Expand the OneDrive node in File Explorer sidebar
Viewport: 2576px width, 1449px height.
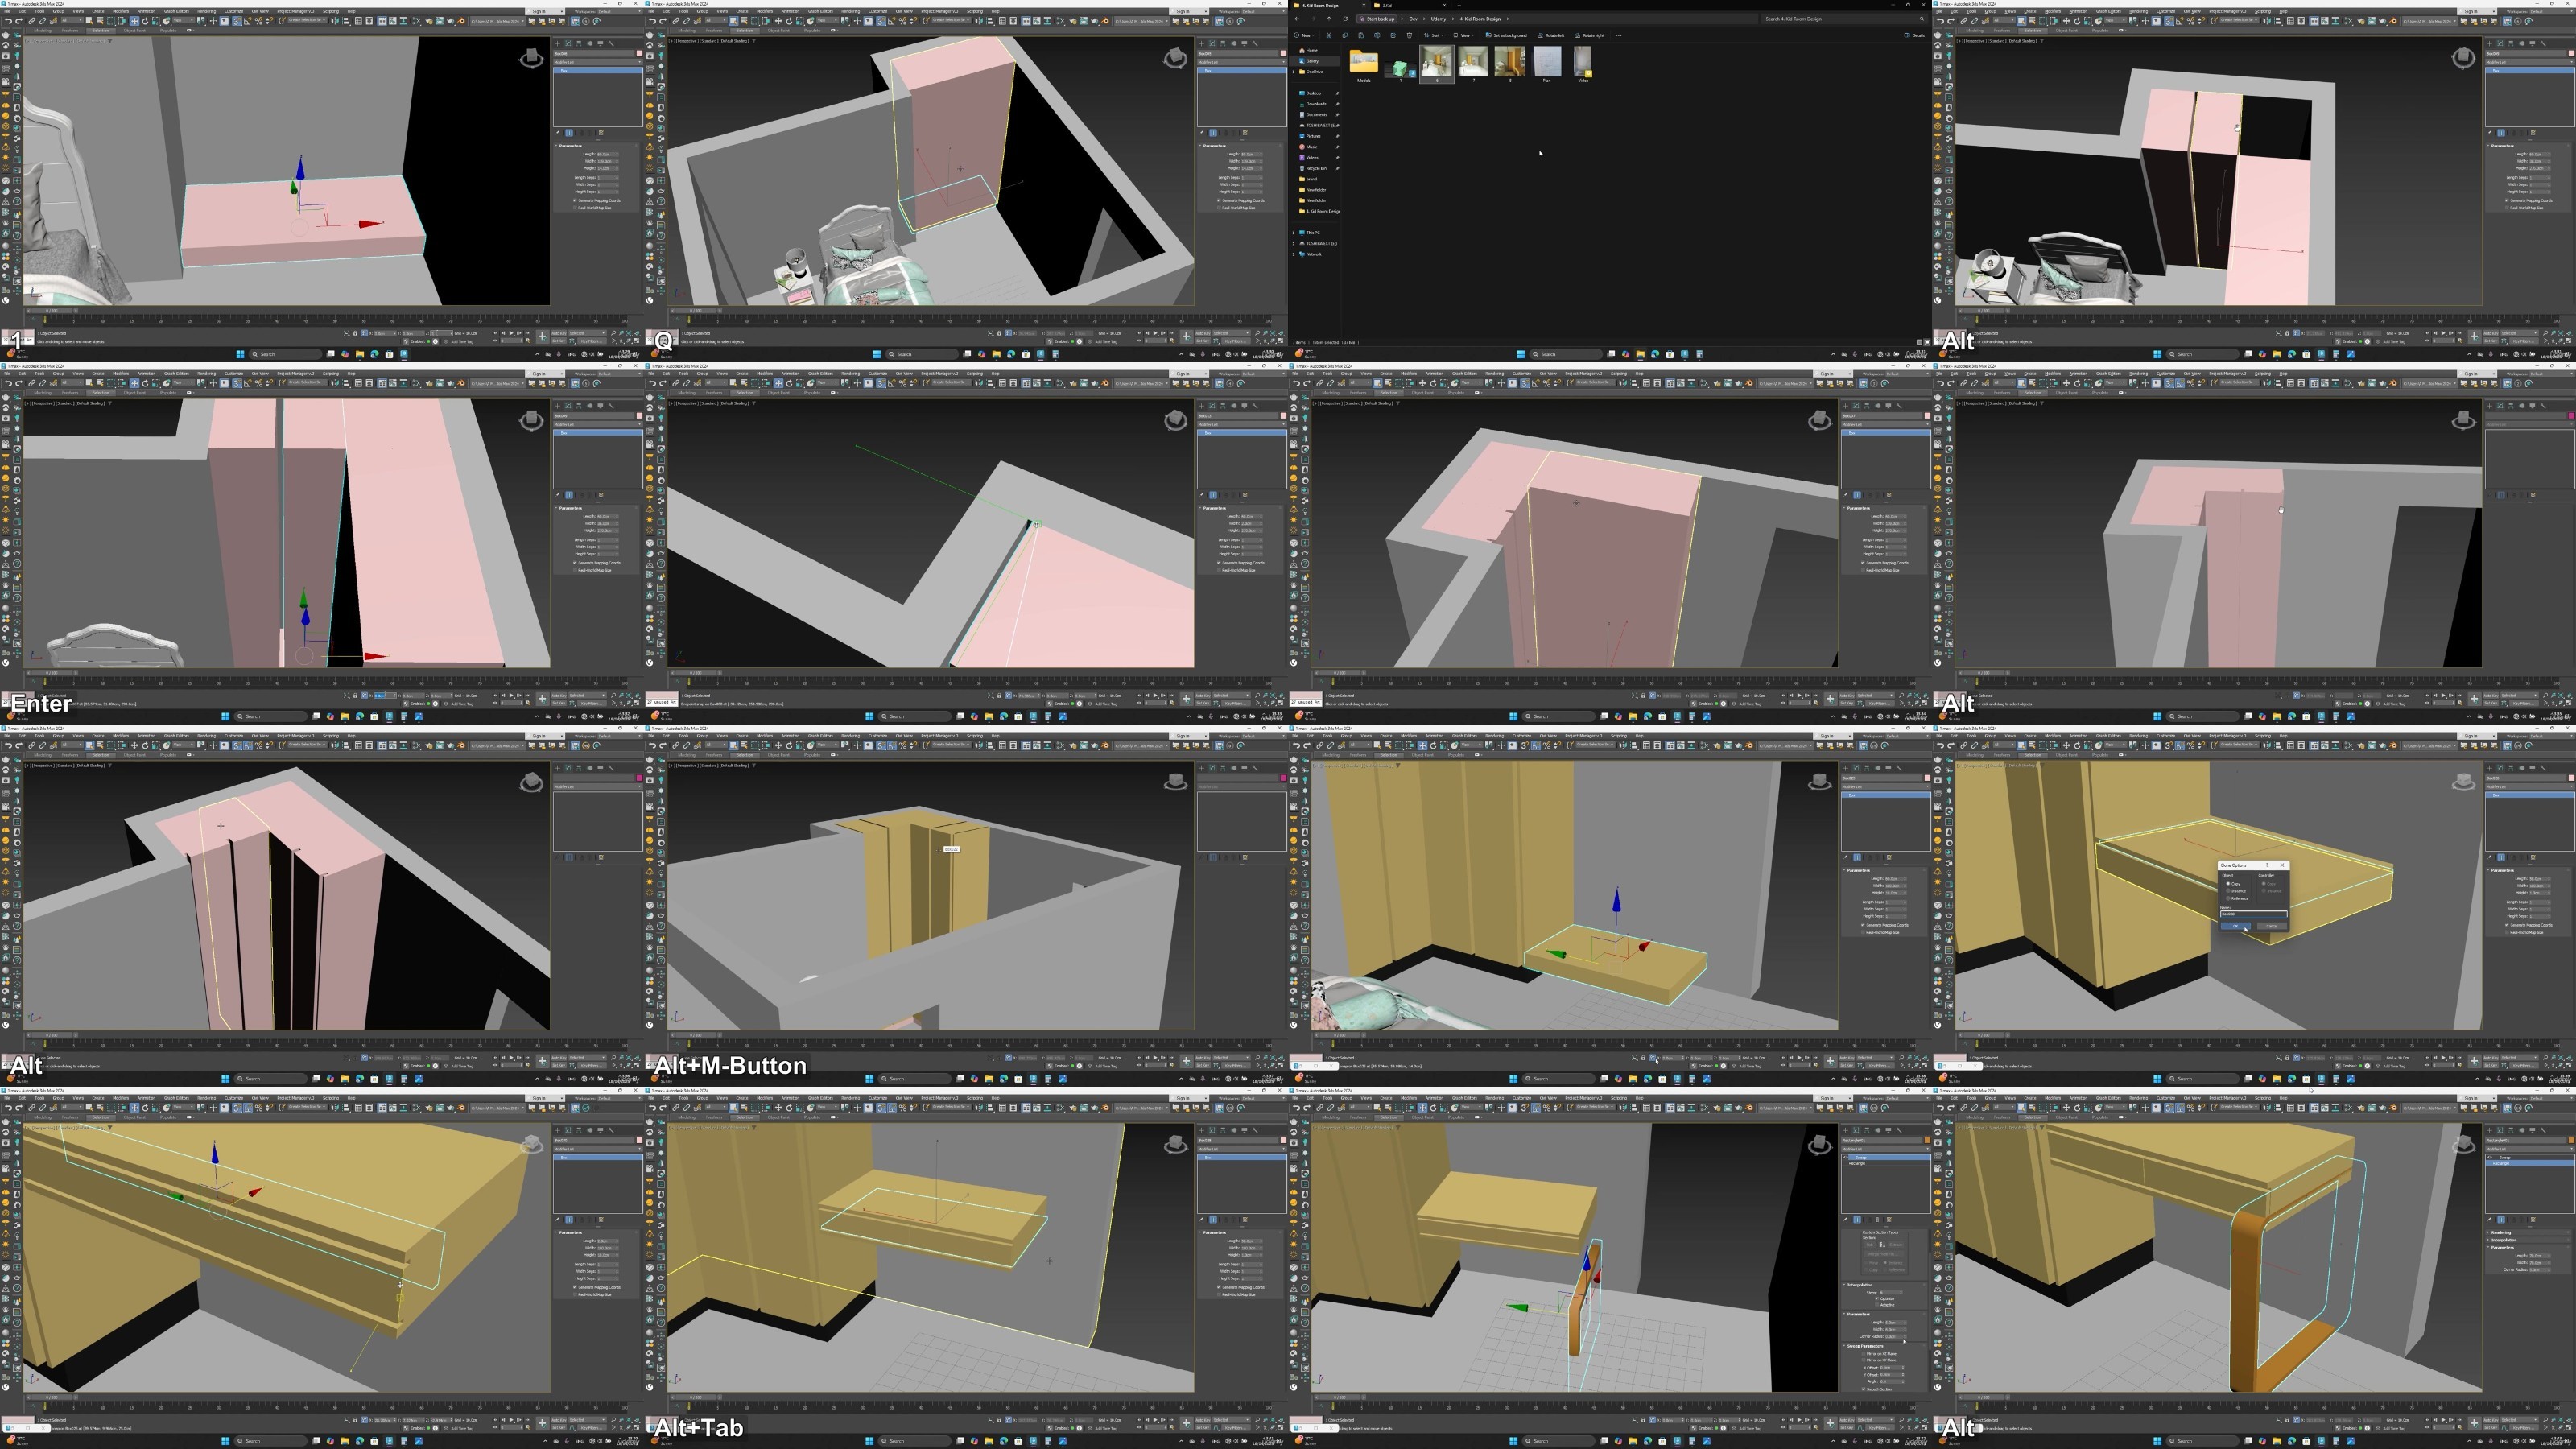tap(1294, 72)
